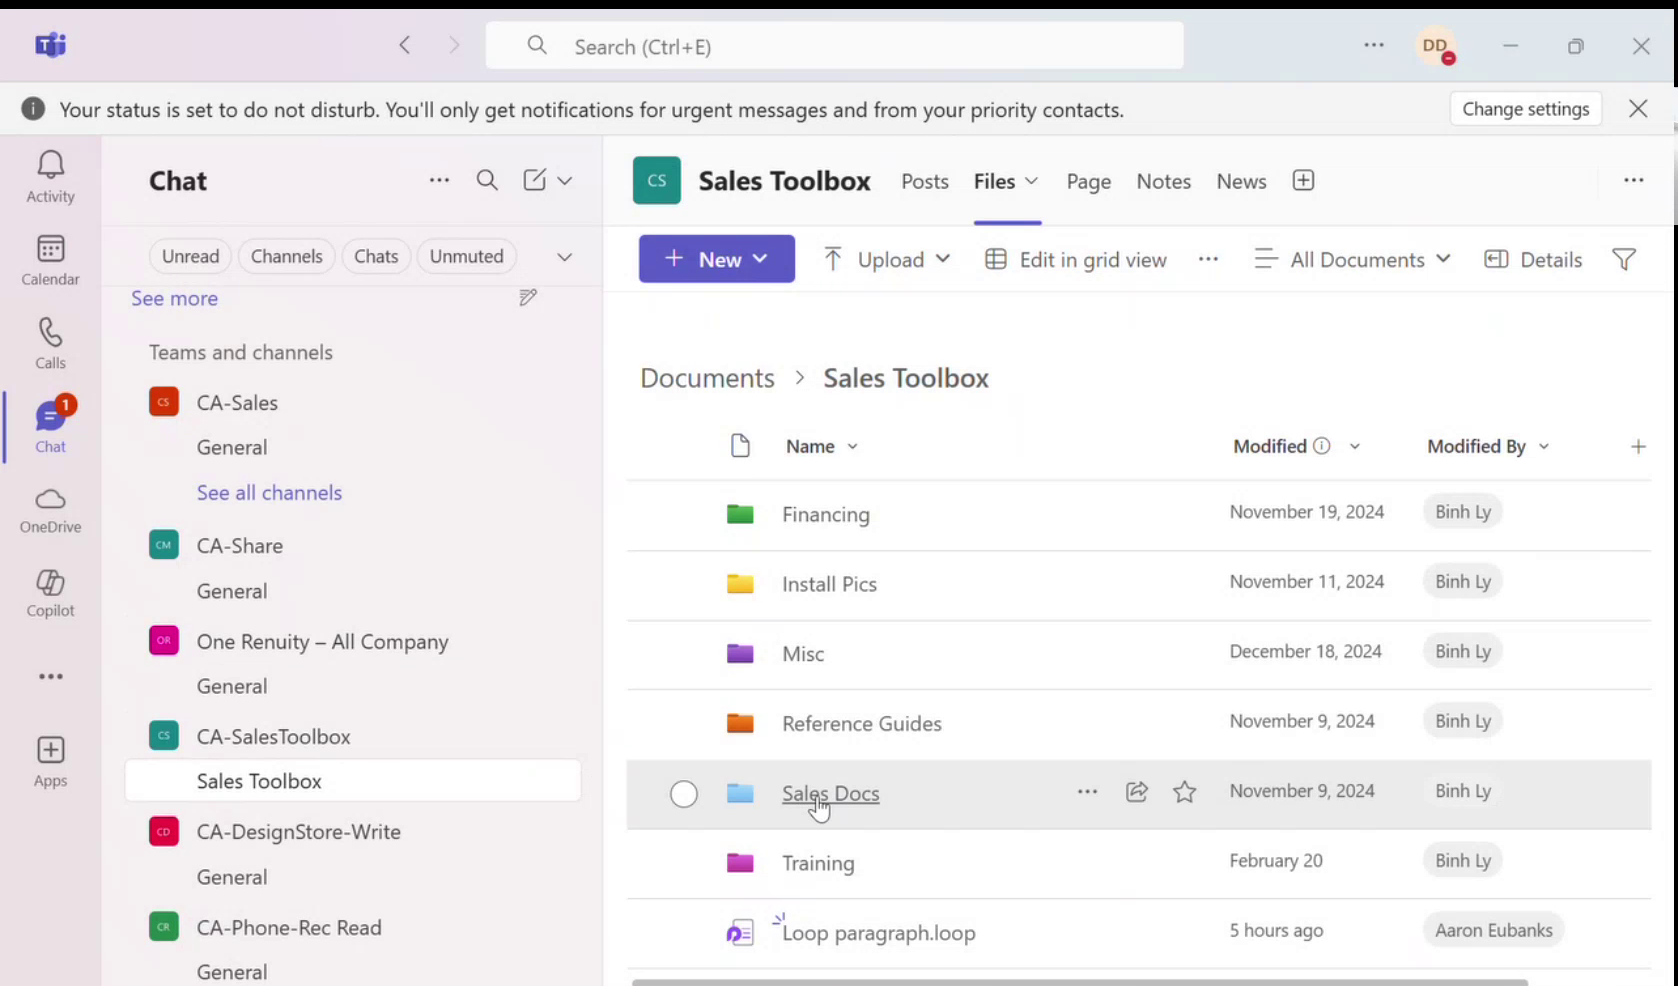Switch to the Calls view
This screenshot has width=1678, height=986.
[50, 342]
